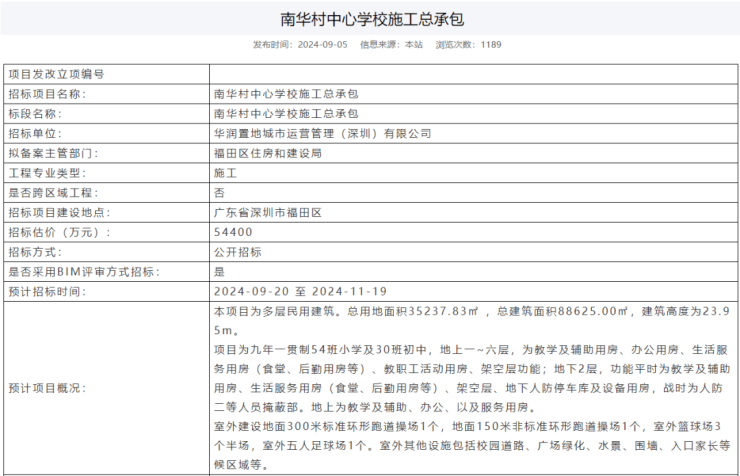This screenshot has height=476, width=740.
Task: Click the page title 南华村中心学校施工总承包 heading
Action: click(372, 19)
